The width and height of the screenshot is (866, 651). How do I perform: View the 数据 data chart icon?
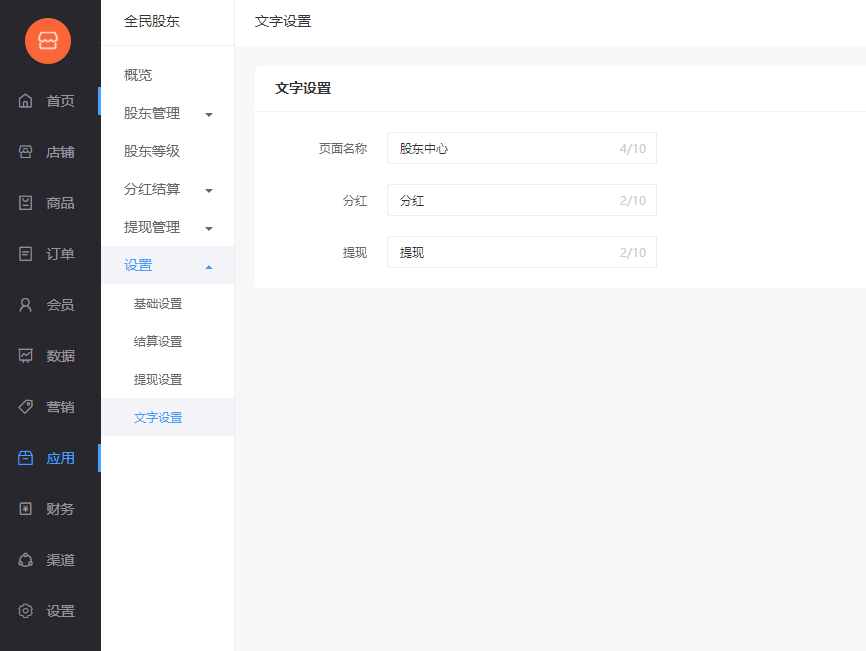click(x=25, y=356)
